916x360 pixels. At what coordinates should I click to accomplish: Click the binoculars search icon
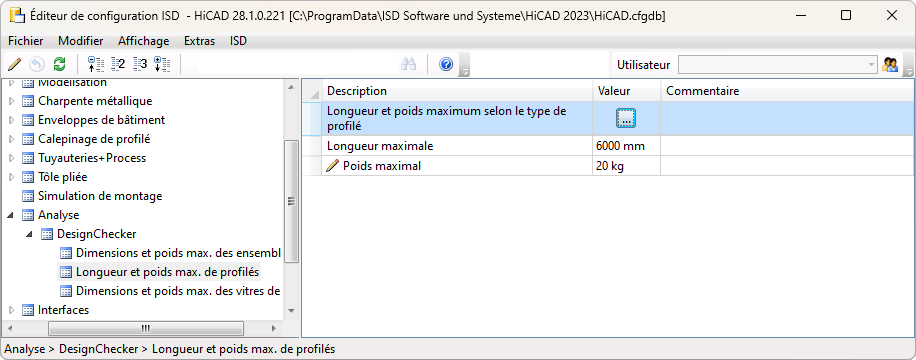pos(408,64)
